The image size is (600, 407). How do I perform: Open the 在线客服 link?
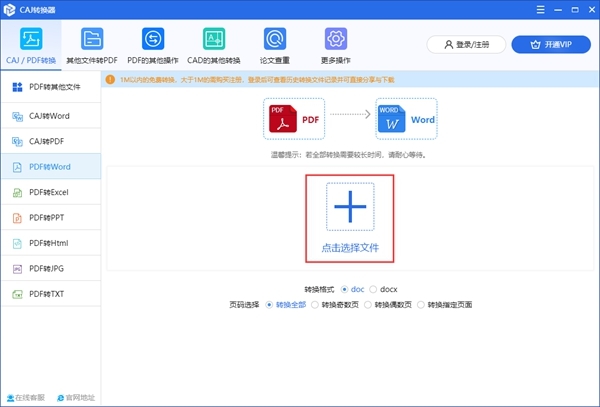click(25, 397)
